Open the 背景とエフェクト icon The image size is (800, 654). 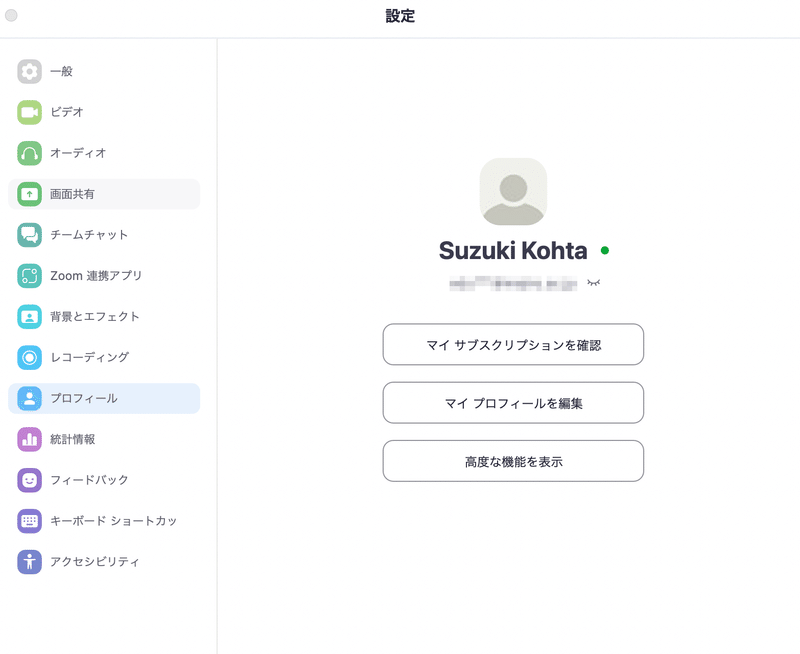(x=30, y=316)
